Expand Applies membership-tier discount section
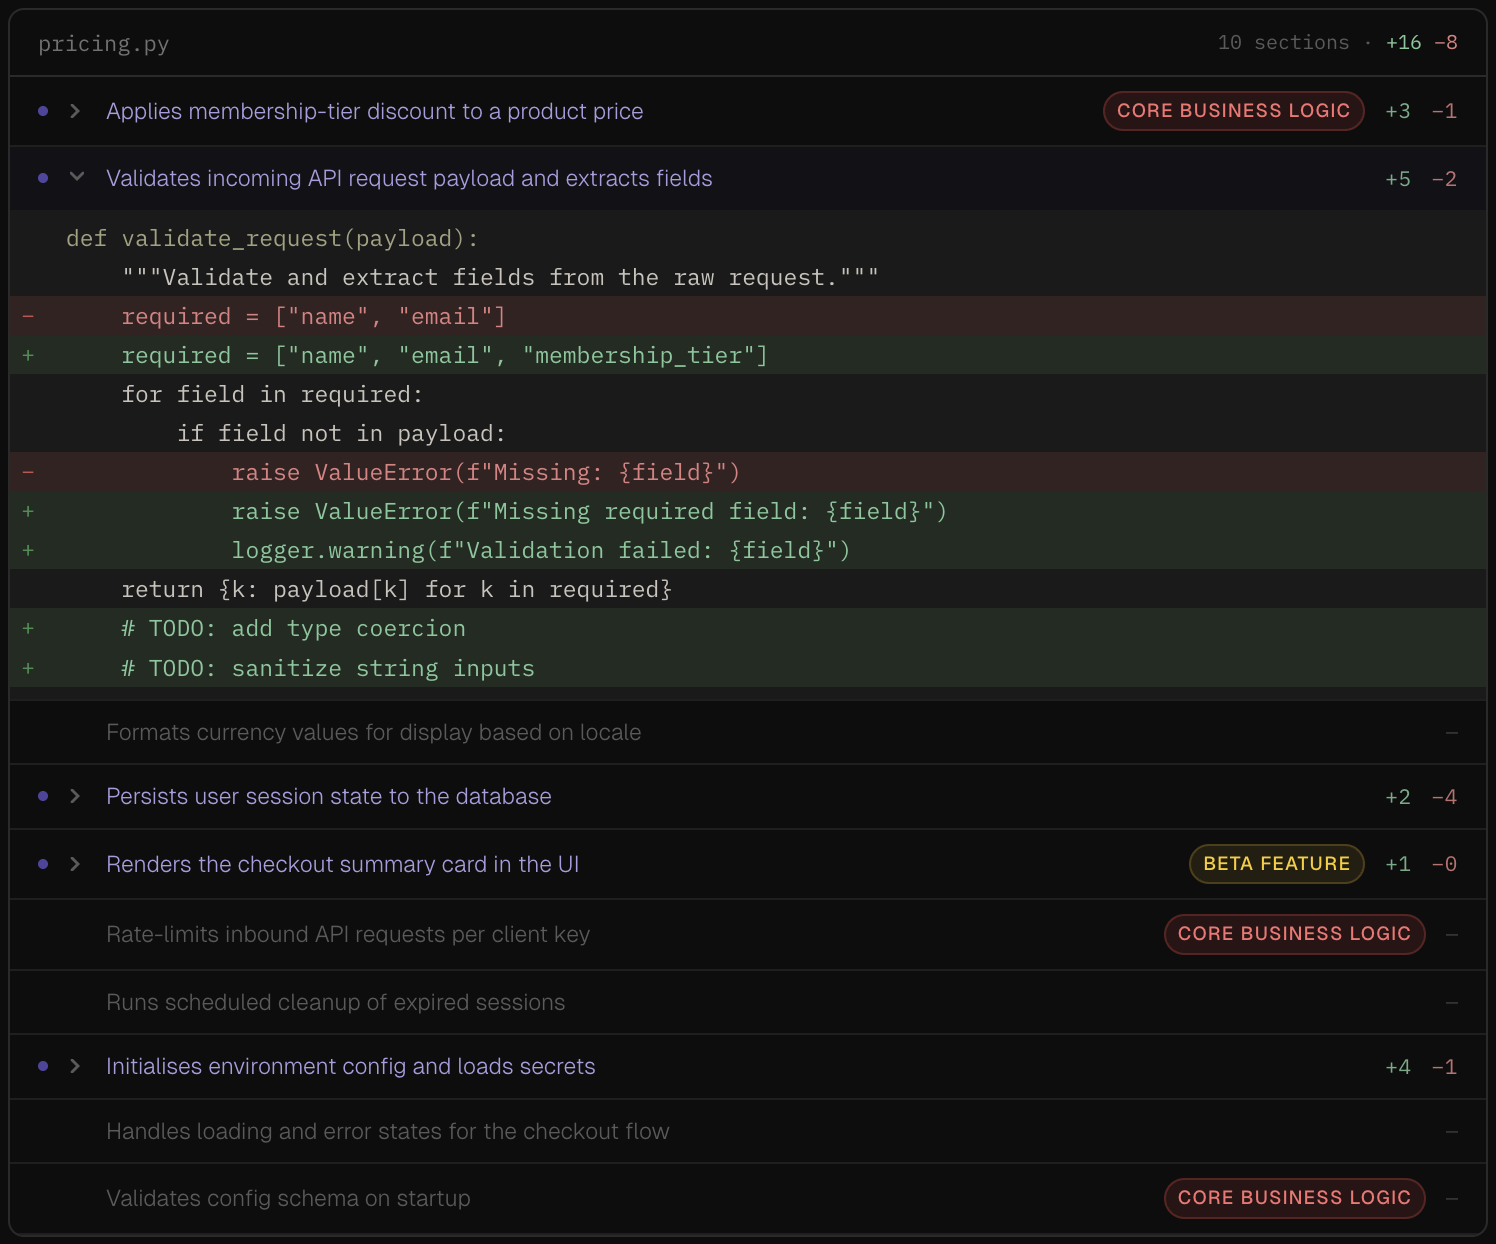This screenshot has height=1244, width=1496. pyautogui.click(x=75, y=111)
